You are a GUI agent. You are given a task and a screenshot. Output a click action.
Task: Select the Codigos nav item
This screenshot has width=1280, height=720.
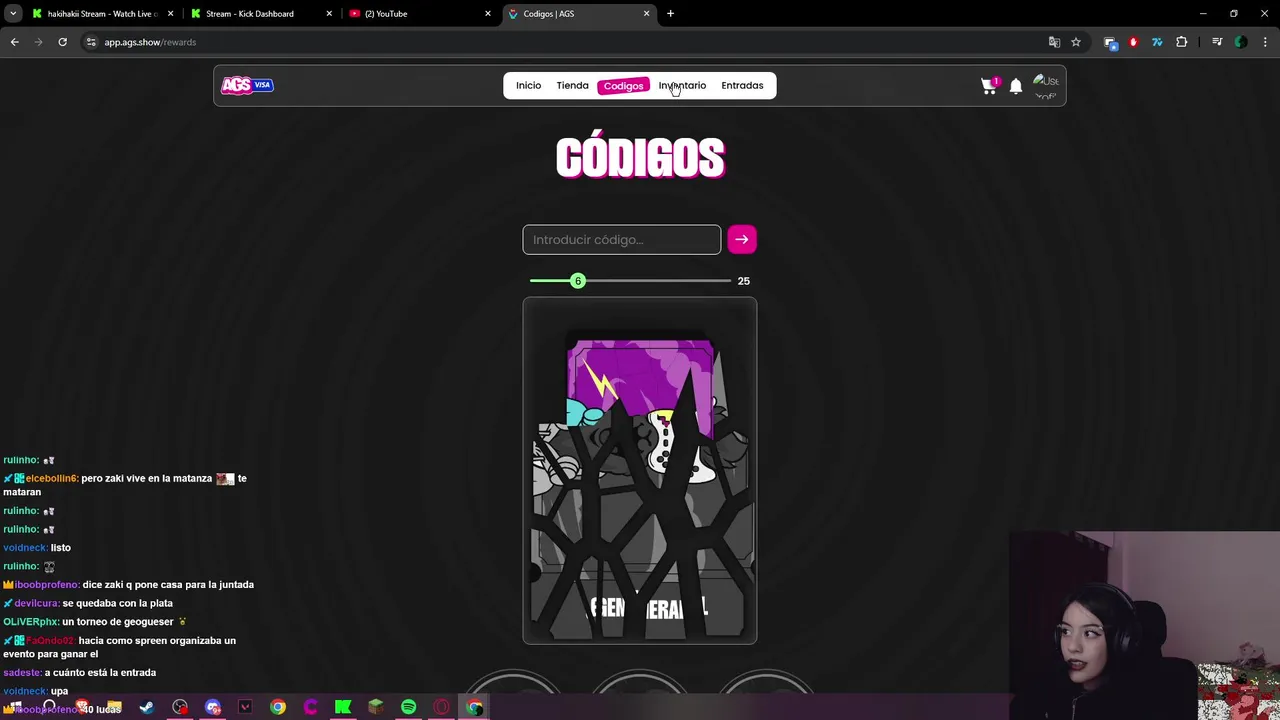pos(623,86)
